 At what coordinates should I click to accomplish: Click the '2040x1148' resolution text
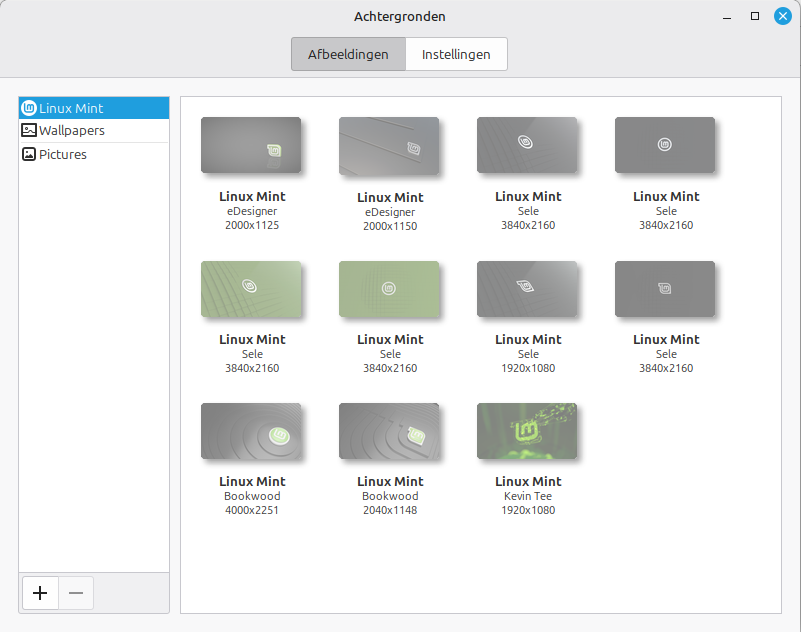390,510
